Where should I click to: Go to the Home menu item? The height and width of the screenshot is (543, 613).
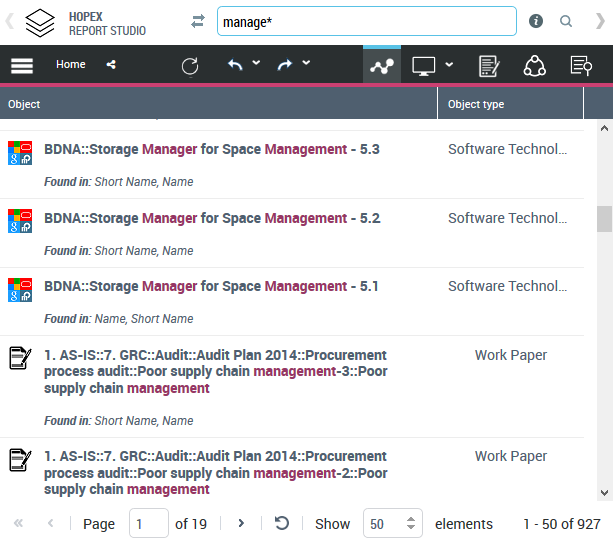tap(70, 65)
